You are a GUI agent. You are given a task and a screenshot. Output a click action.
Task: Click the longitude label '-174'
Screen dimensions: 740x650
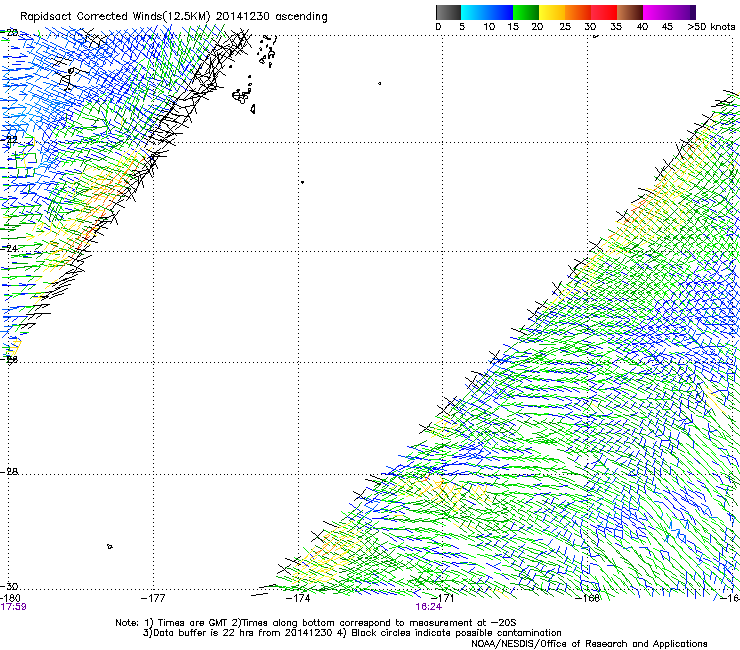tap(298, 598)
